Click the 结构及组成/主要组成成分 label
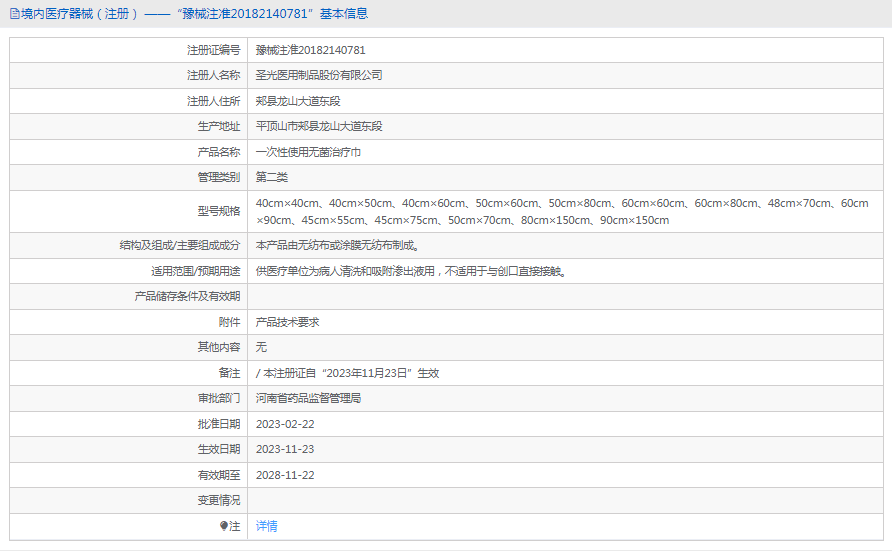Screen dimensions: 892x551 (x=180, y=245)
